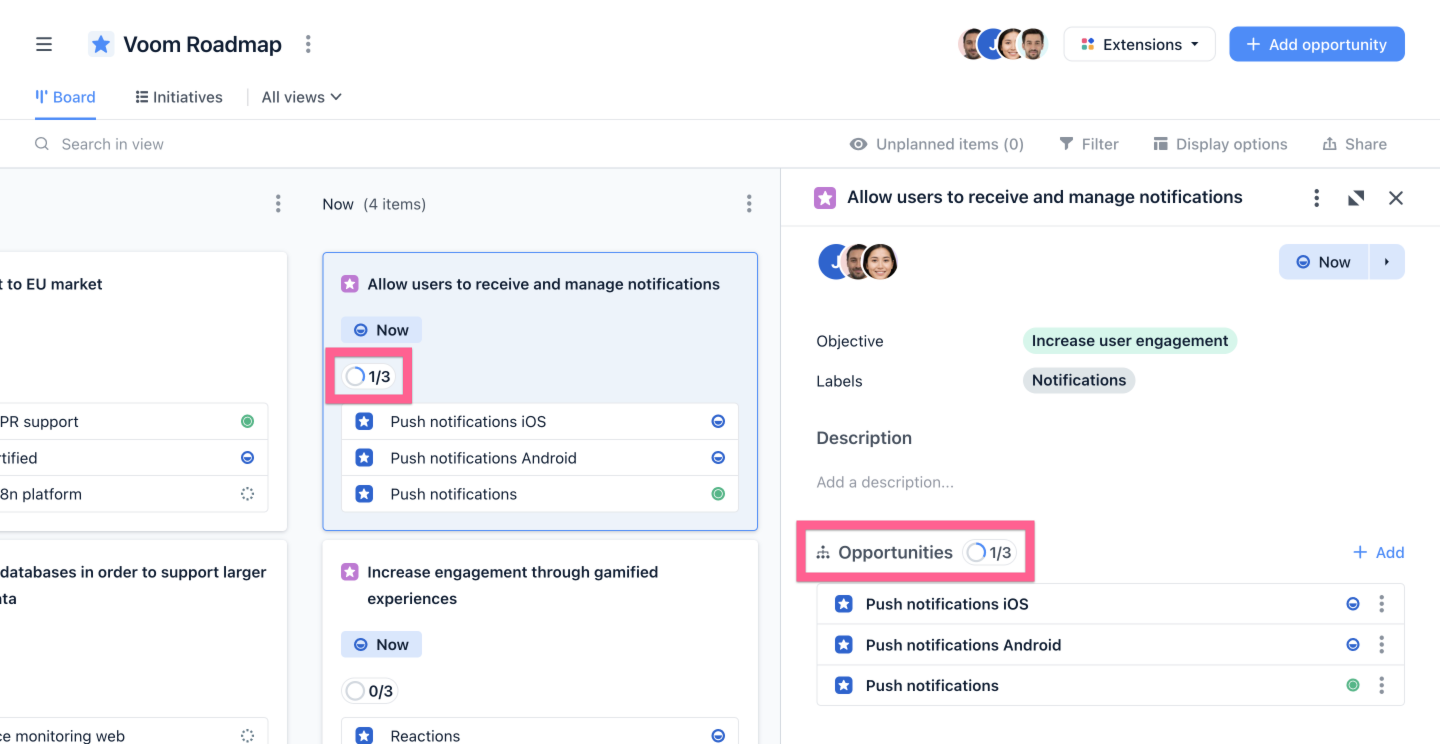Open the Extensions dropdown
Viewport: 1440px width, 744px height.
1139,44
